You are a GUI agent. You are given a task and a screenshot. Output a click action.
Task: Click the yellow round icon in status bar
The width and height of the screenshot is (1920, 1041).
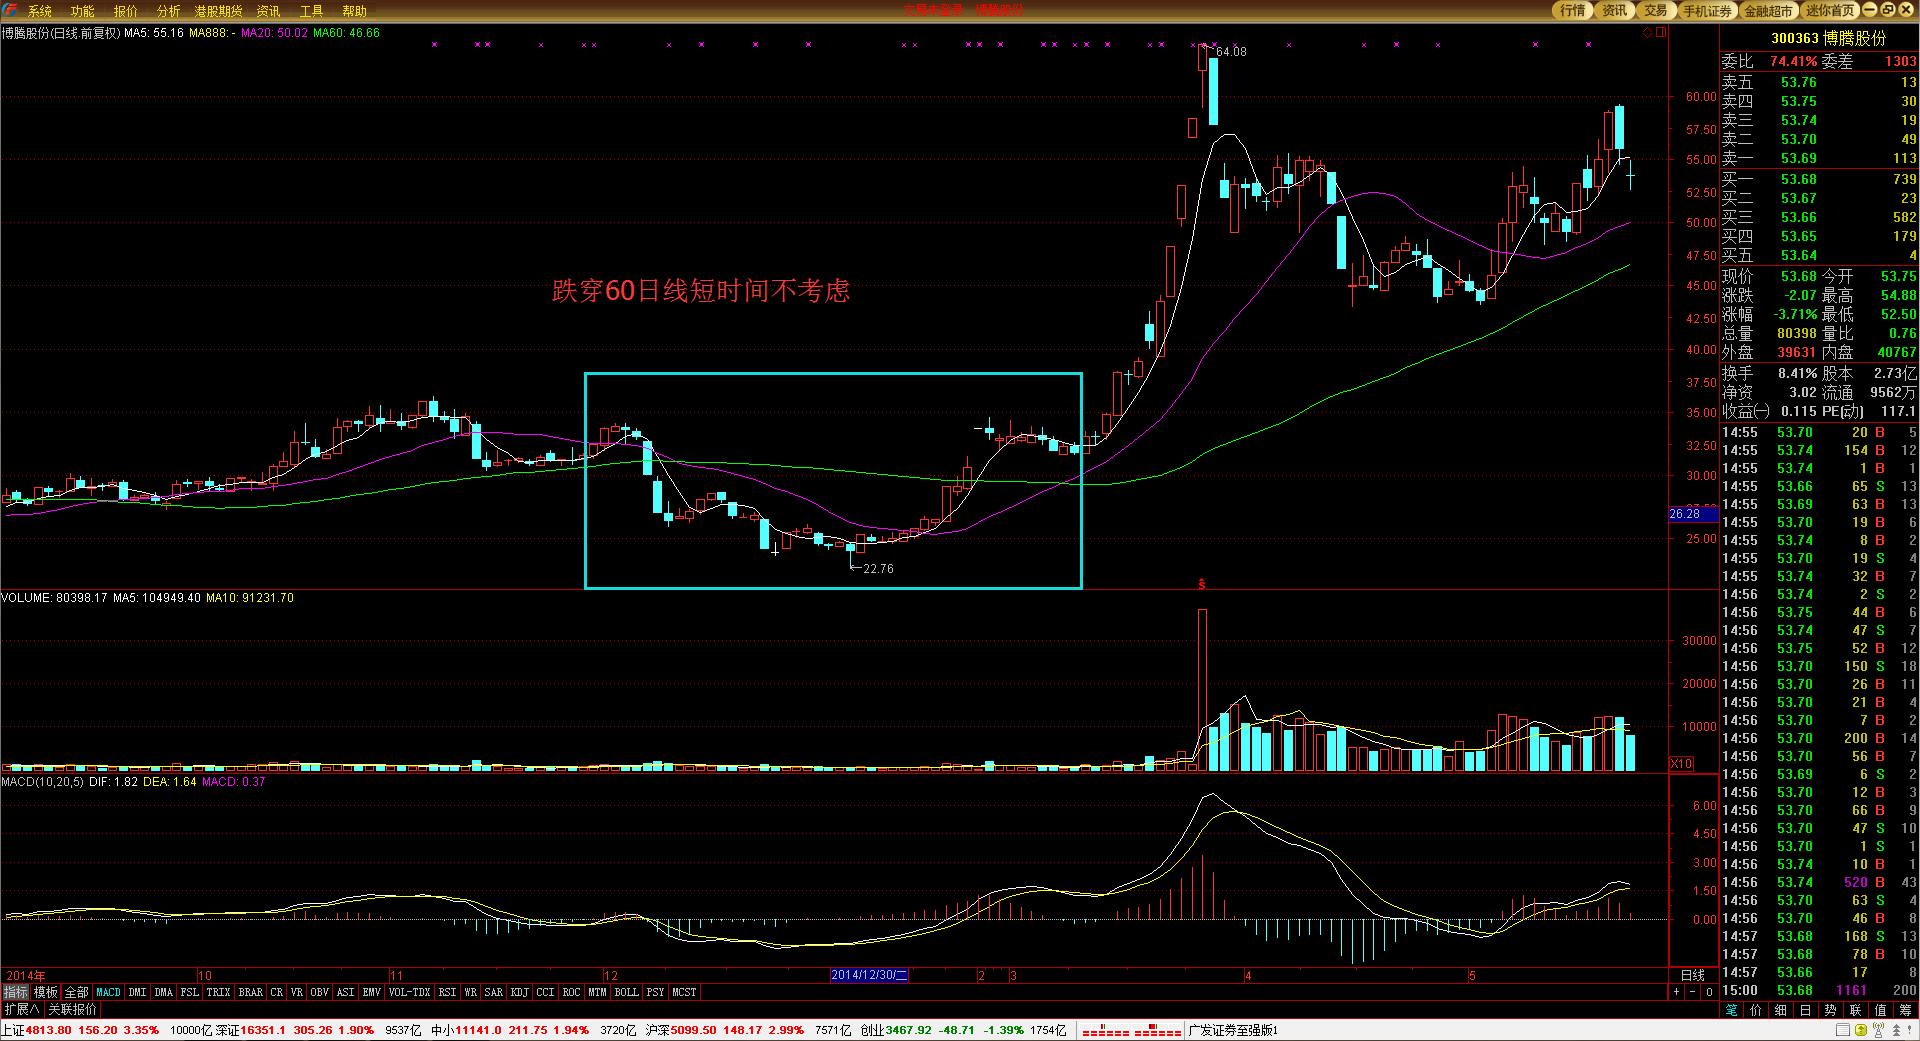[x=1860, y=1030]
